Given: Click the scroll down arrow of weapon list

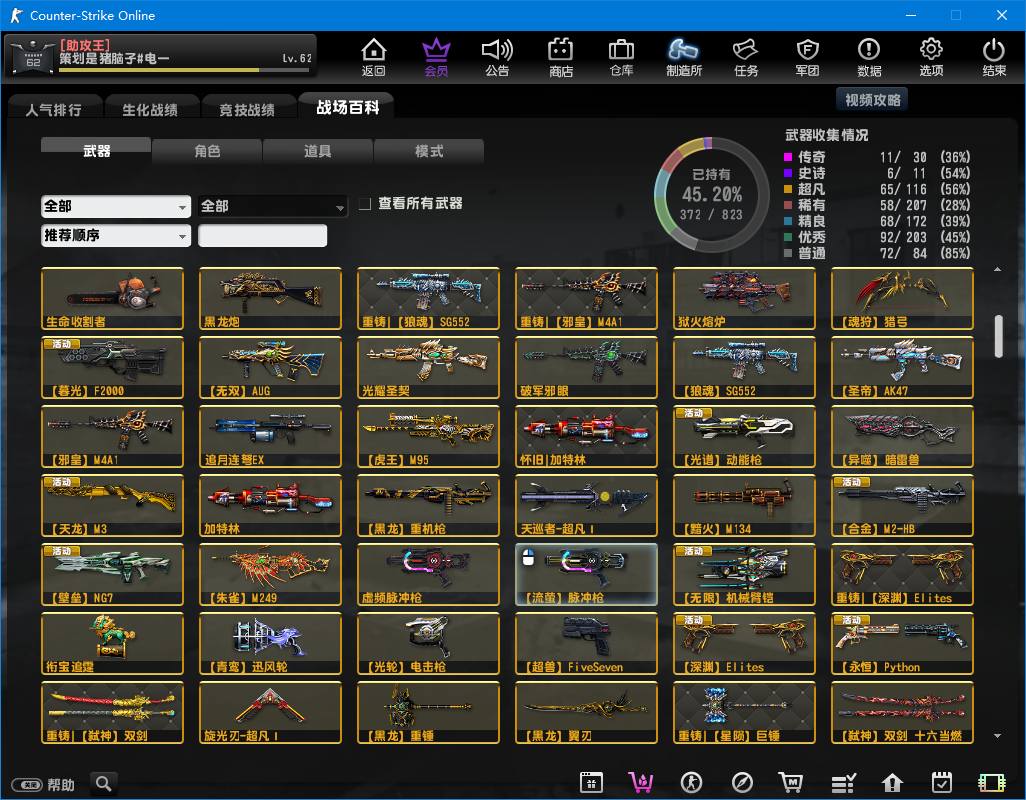Looking at the screenshot, I should (997, 736).
